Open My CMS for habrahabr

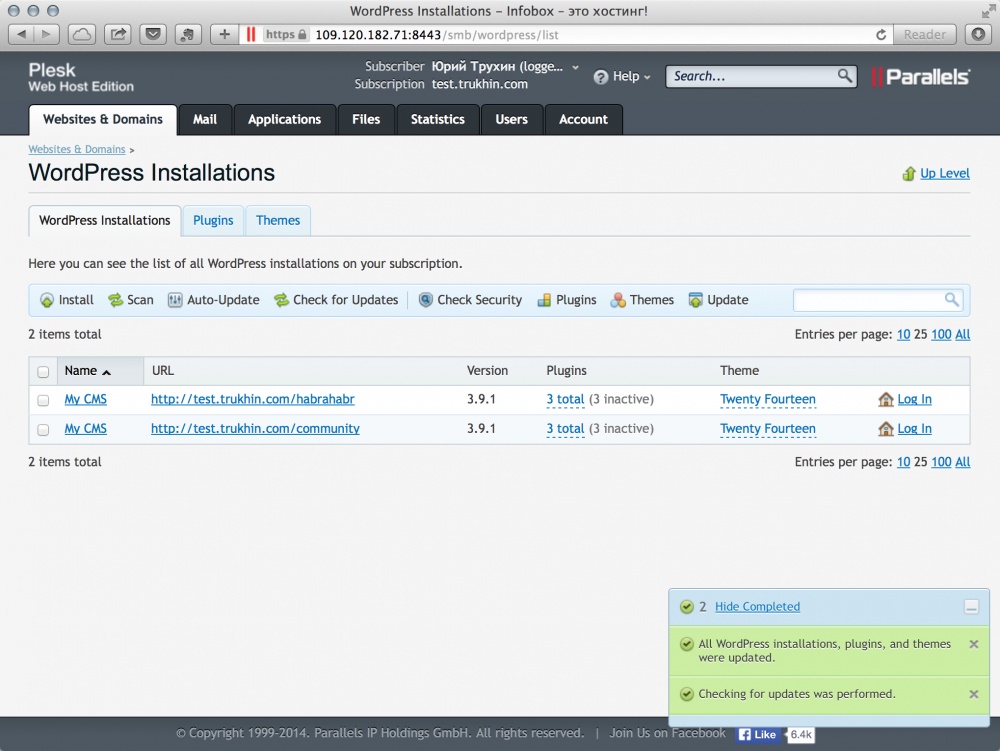coord(85,400)
